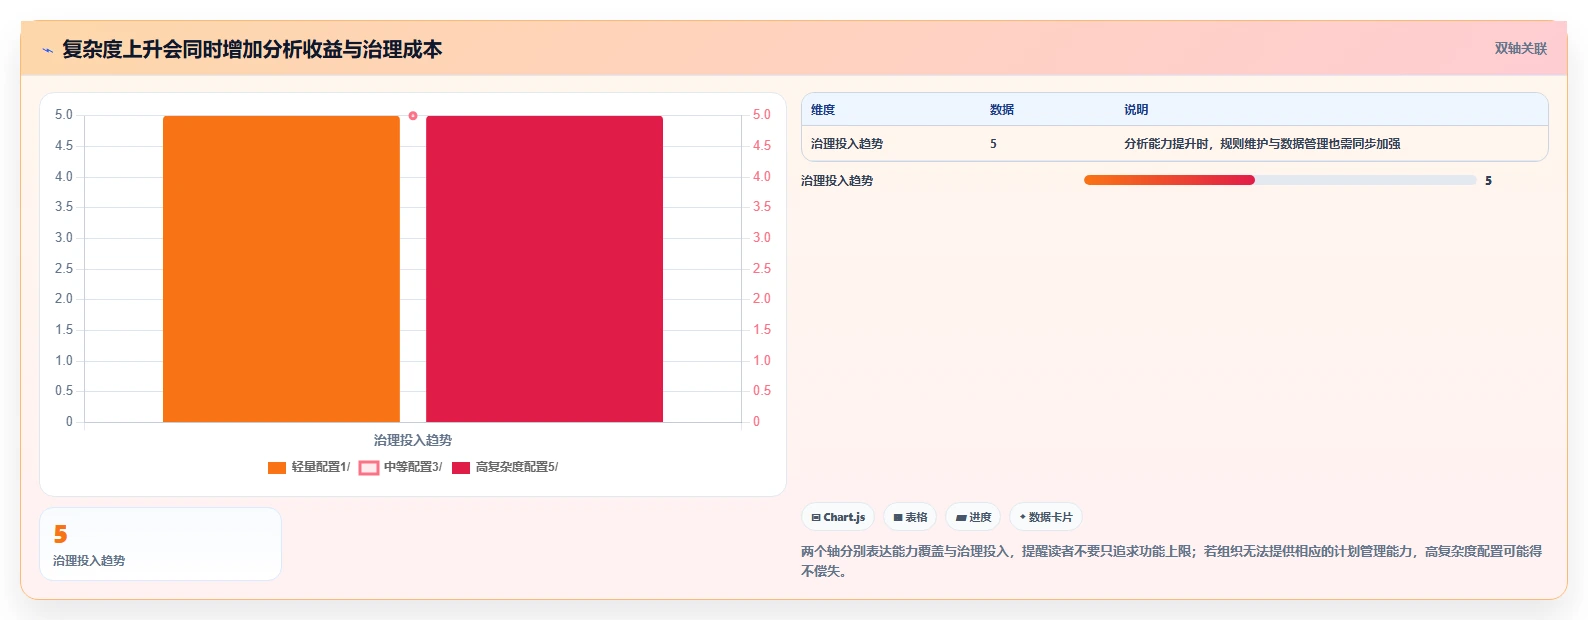The width and height of the screenshot is (1588, 620).
Task: Click the 治理投入趋势 progress bar
Action: pyautogui.click(x=1280, y=180)
